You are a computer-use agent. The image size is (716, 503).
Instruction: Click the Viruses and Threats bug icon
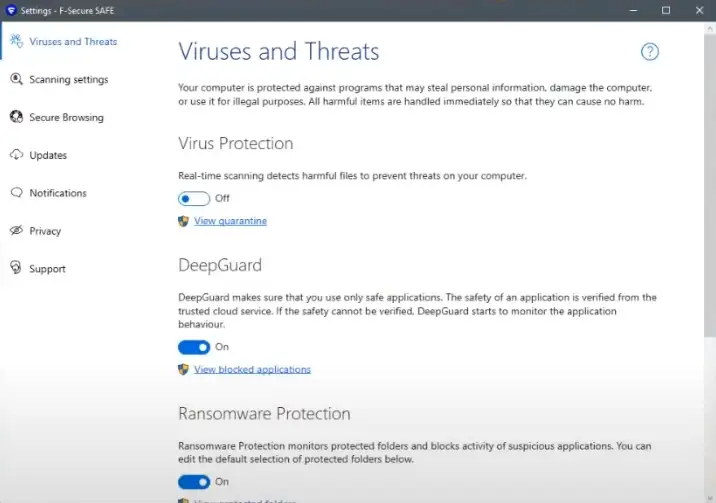[x=16, y=42]
